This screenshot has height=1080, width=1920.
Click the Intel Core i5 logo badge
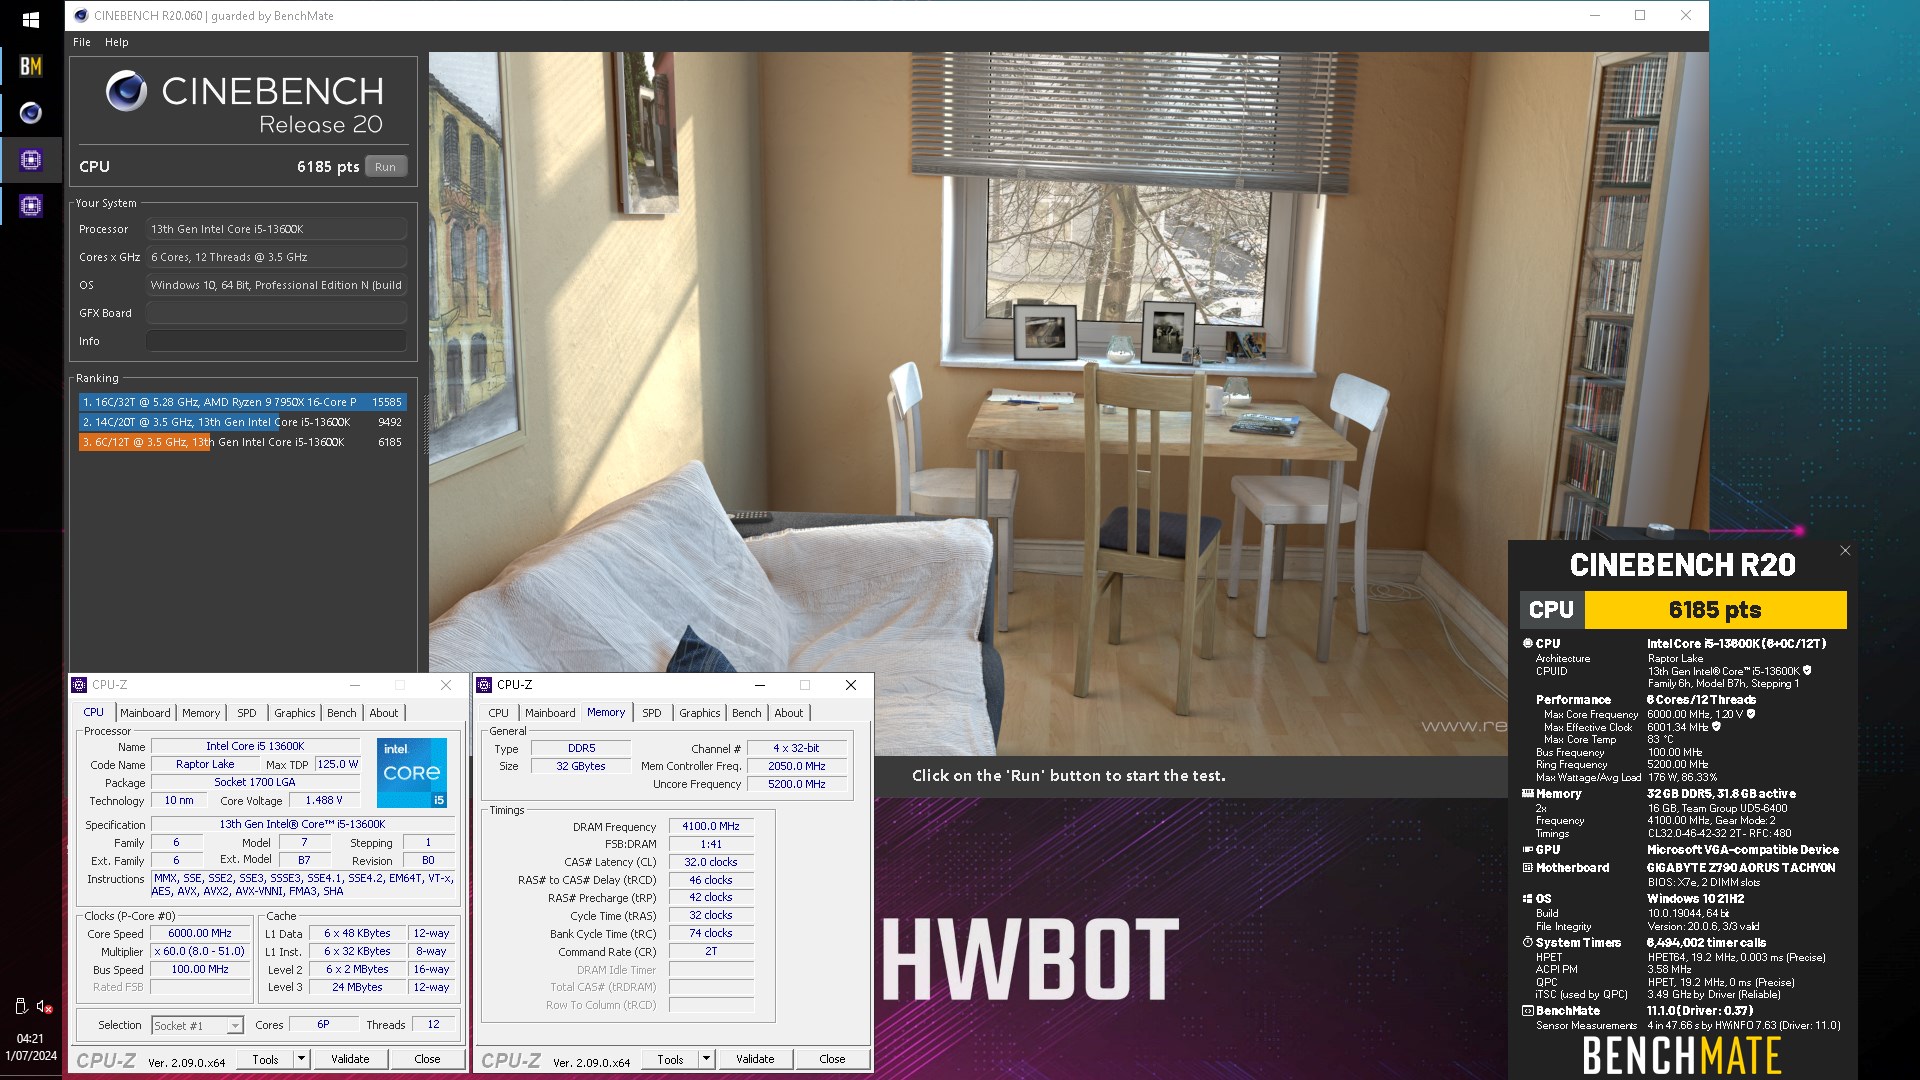411,772
